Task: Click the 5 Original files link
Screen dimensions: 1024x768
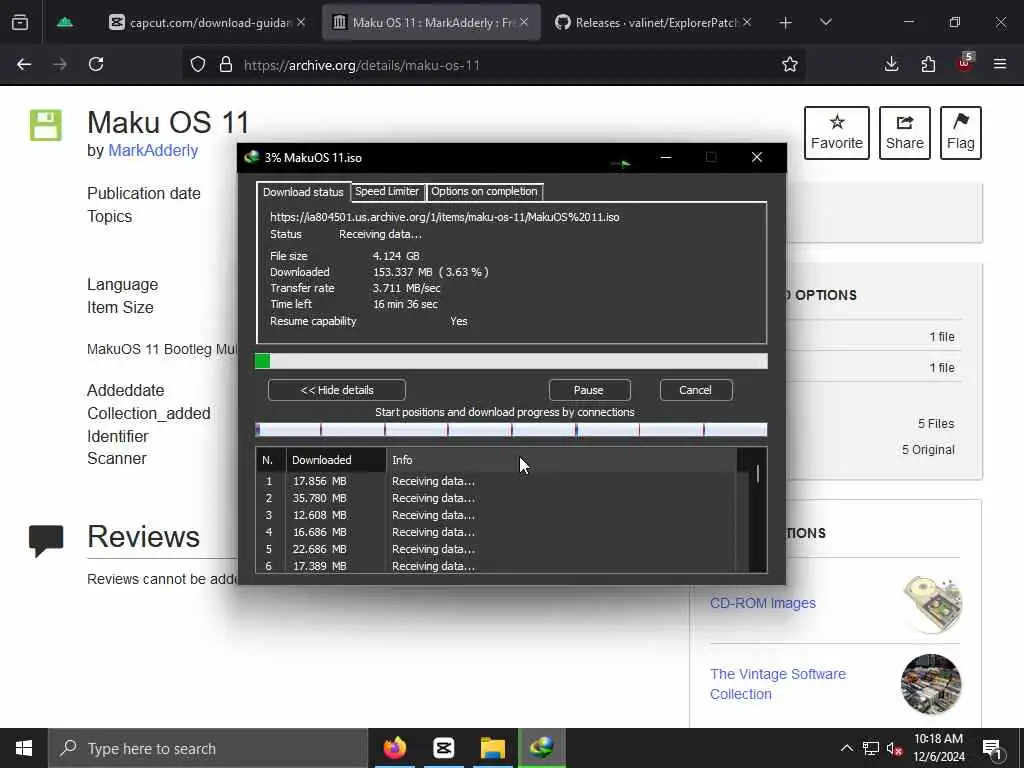Action: click(x=928, y=449)
